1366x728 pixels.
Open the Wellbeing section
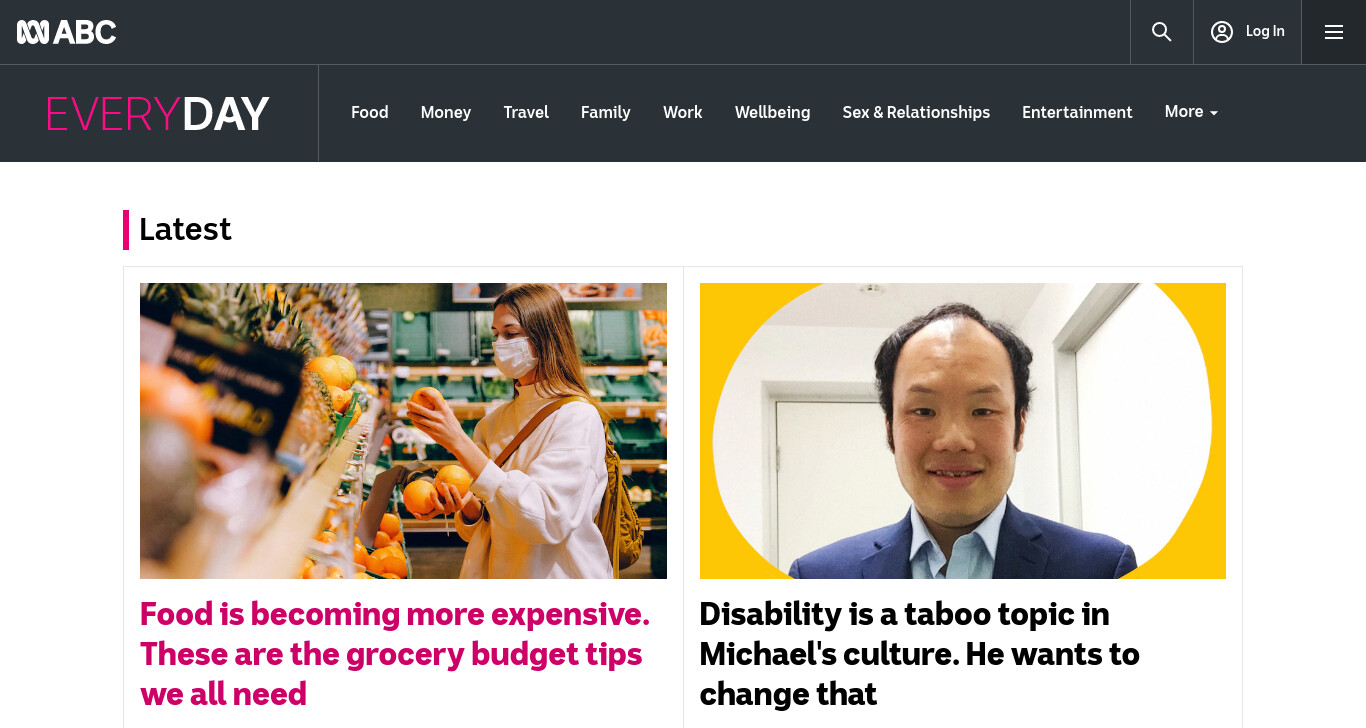click(772, 112)
